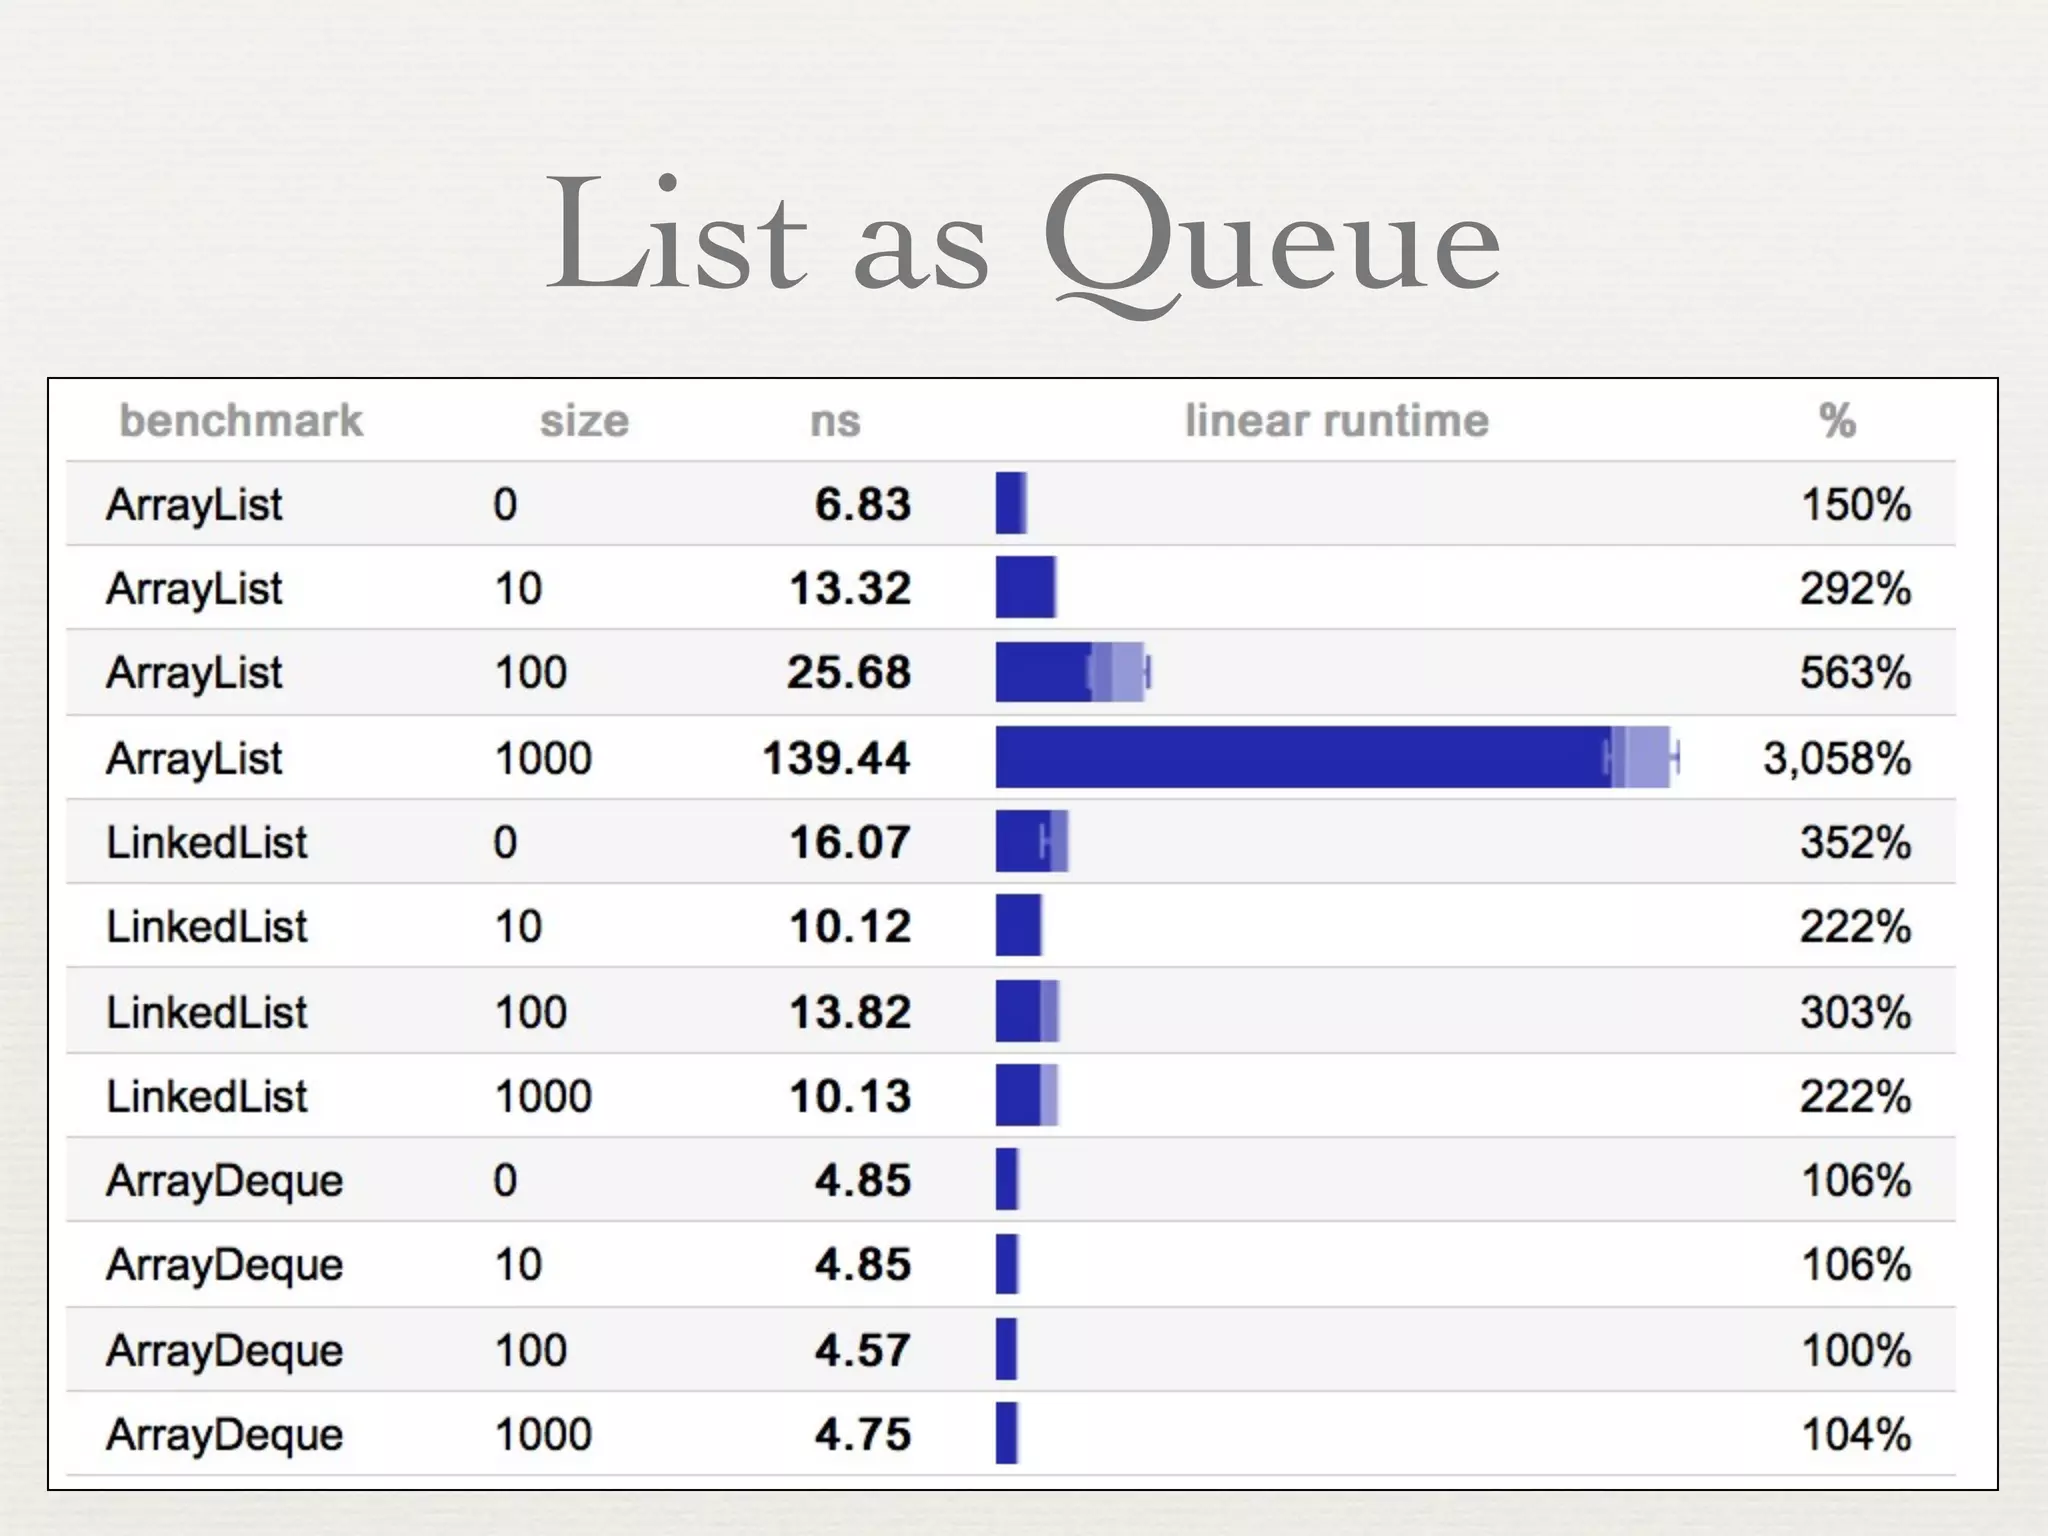Click 222% in the LinkedList size 10 row
The height and width of the screenshot is (1536, 2048).
(x=1856, y=926)
